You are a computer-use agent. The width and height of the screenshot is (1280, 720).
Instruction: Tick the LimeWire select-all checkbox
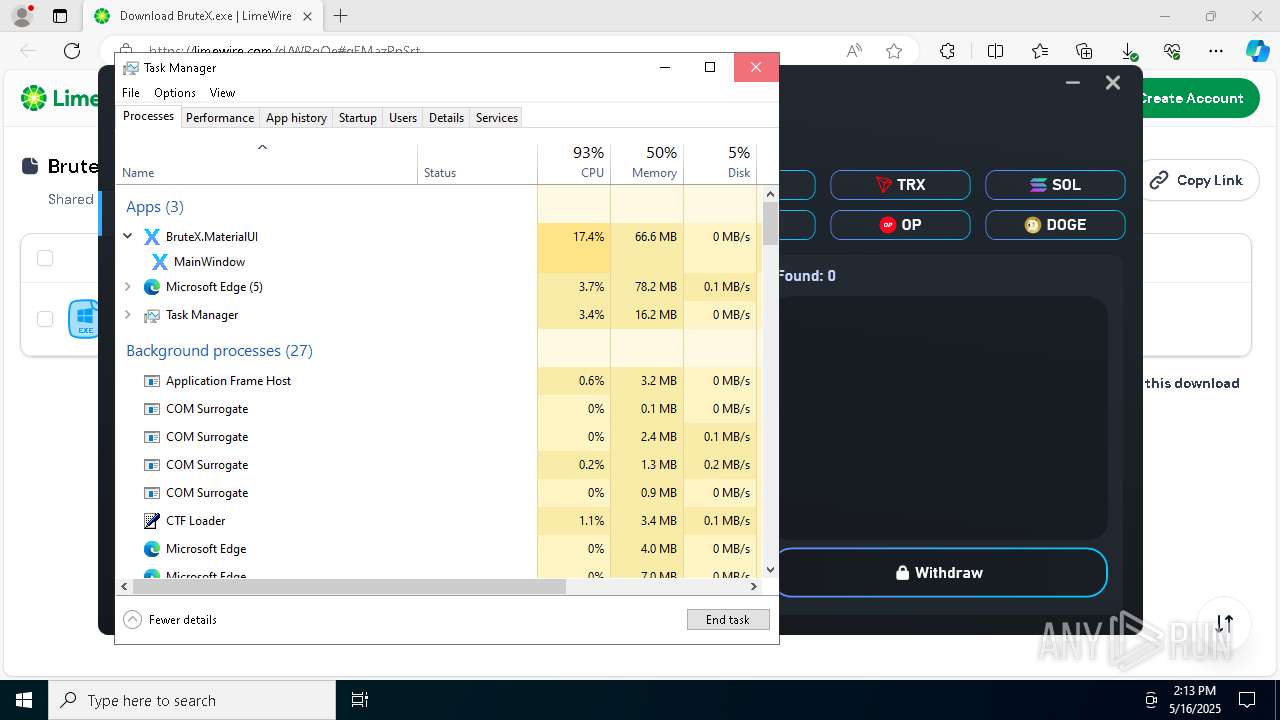click(45, 258)
